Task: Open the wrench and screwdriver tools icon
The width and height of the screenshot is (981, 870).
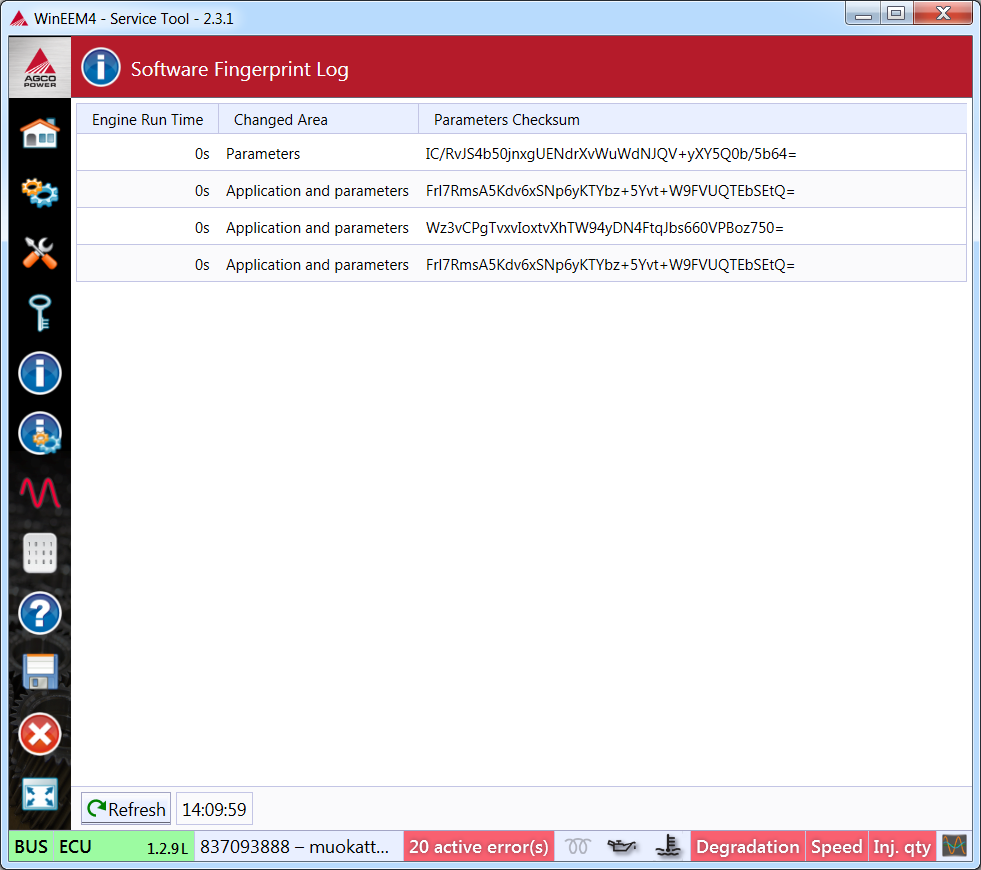Action: tap(40, 253)
